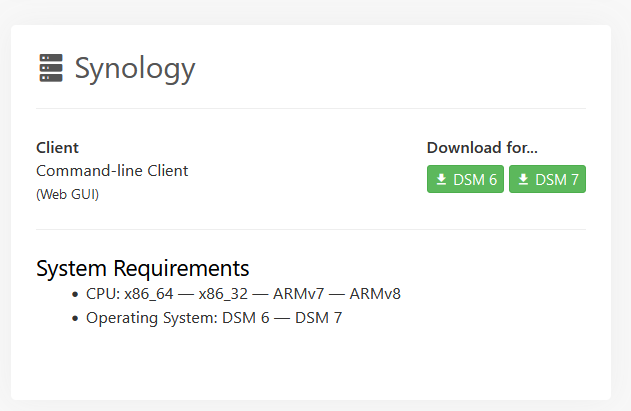
Task: Click the bullet beside the Operating System line
Action: tap(75, 319)
